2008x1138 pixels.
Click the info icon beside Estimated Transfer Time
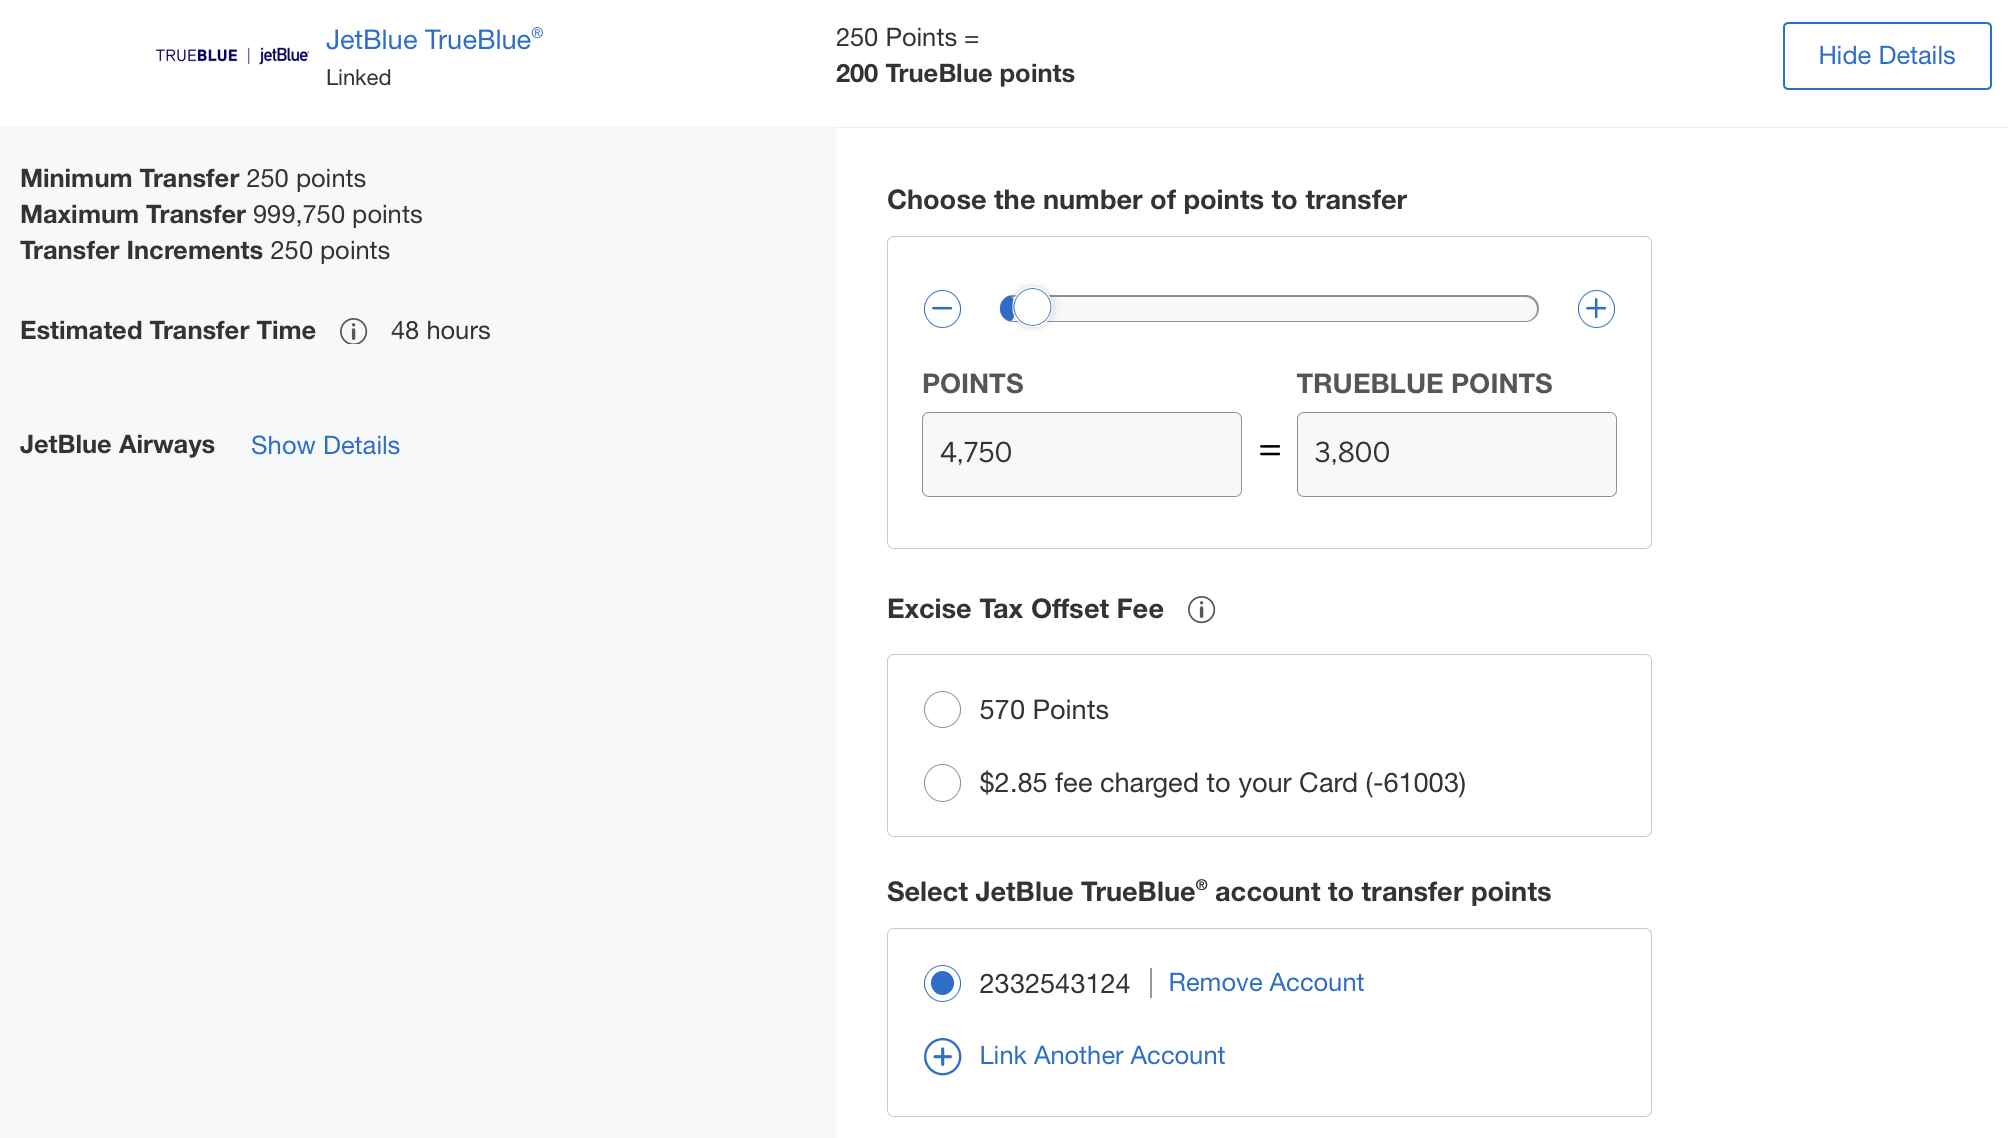(x=352, y=331)
